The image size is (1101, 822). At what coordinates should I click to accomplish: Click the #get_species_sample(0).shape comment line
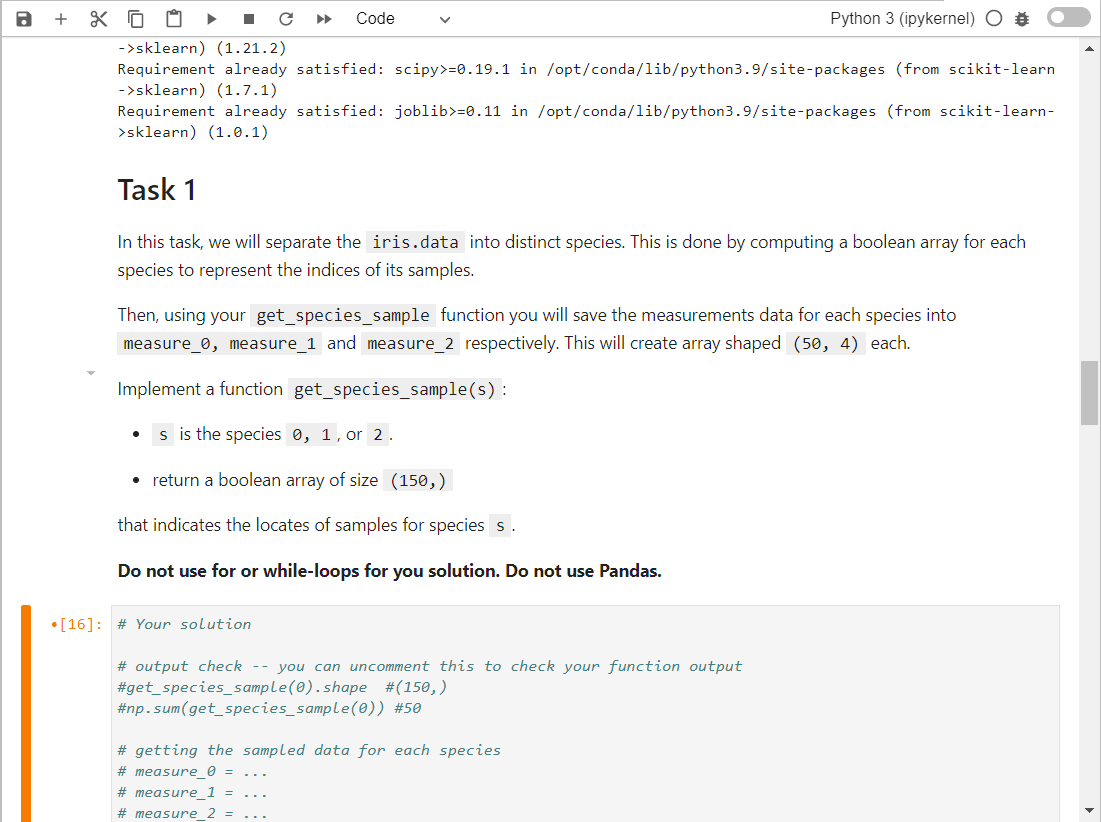(x=282, y=687)
